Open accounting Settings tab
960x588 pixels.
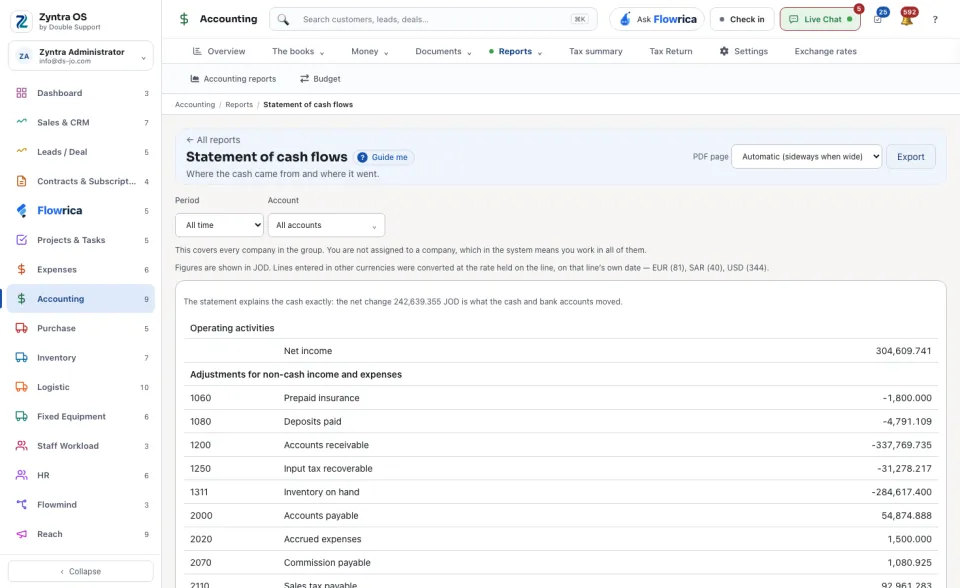point(743,51)
